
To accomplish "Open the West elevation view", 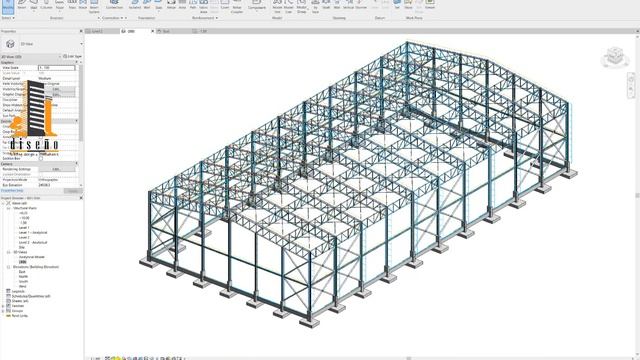I will 22,287.
